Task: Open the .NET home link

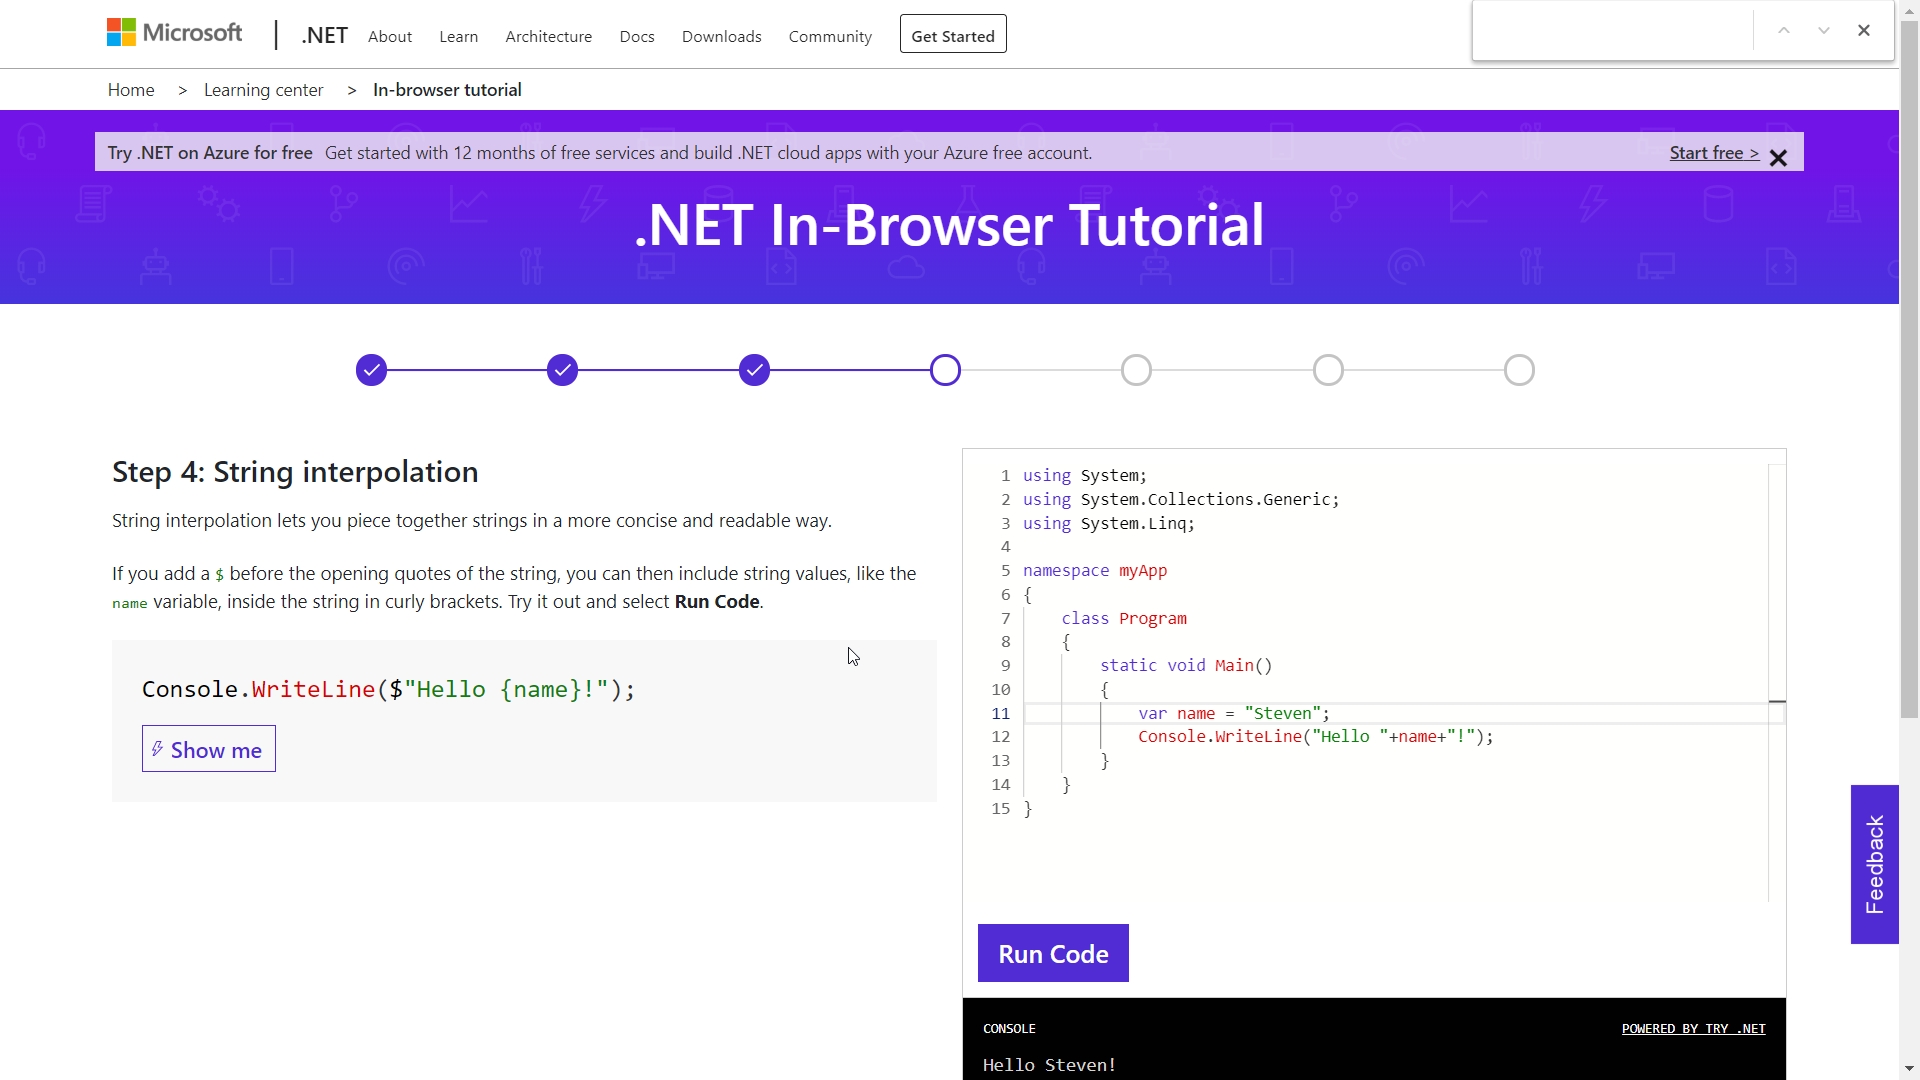Action: [325, 36]
